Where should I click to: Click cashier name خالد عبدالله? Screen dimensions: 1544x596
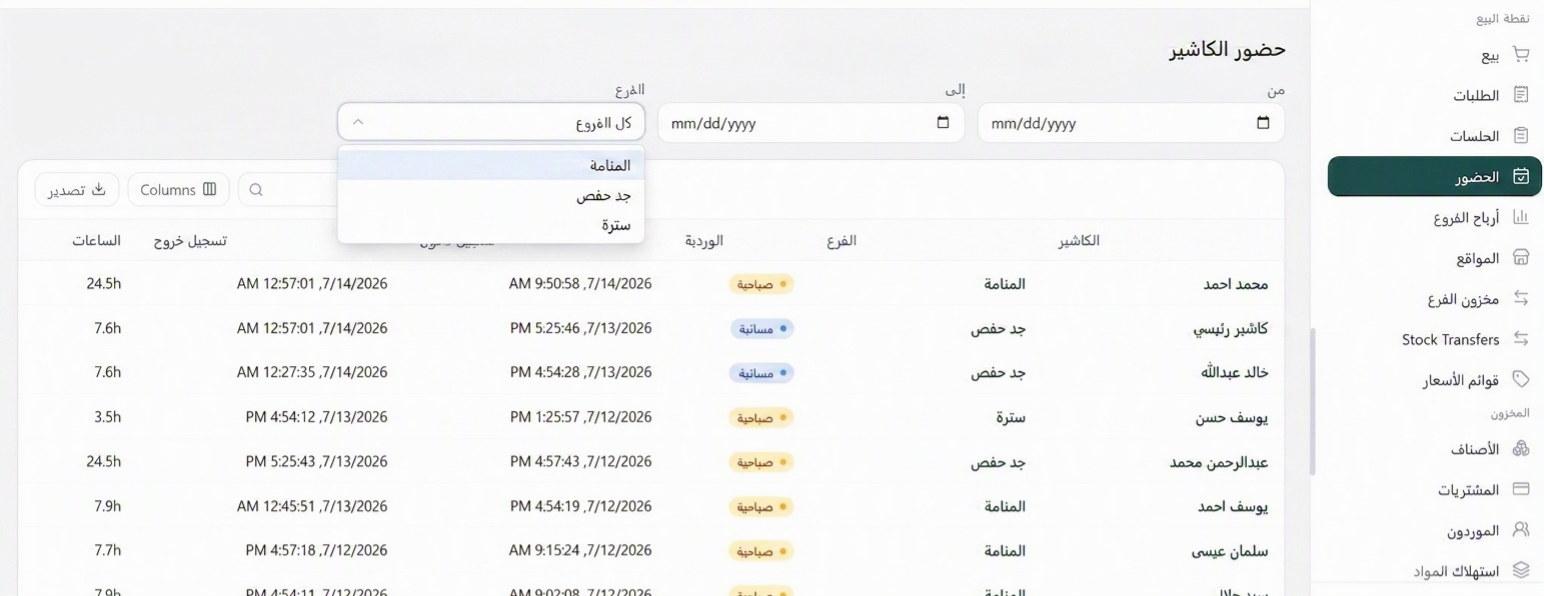click(1234, 373)
